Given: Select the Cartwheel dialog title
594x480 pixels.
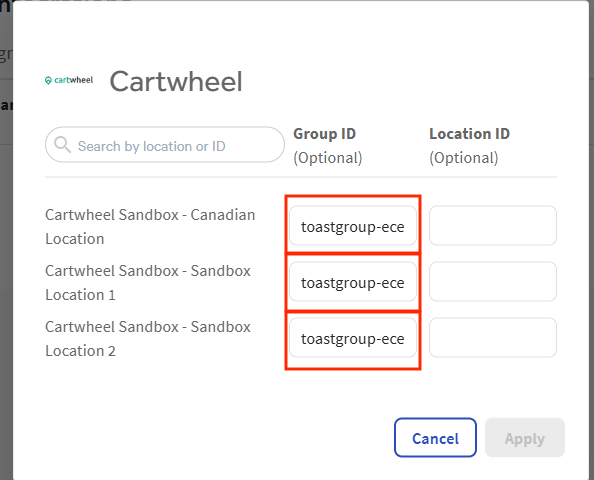Looking at the screenshot, I should pos(176,81).
